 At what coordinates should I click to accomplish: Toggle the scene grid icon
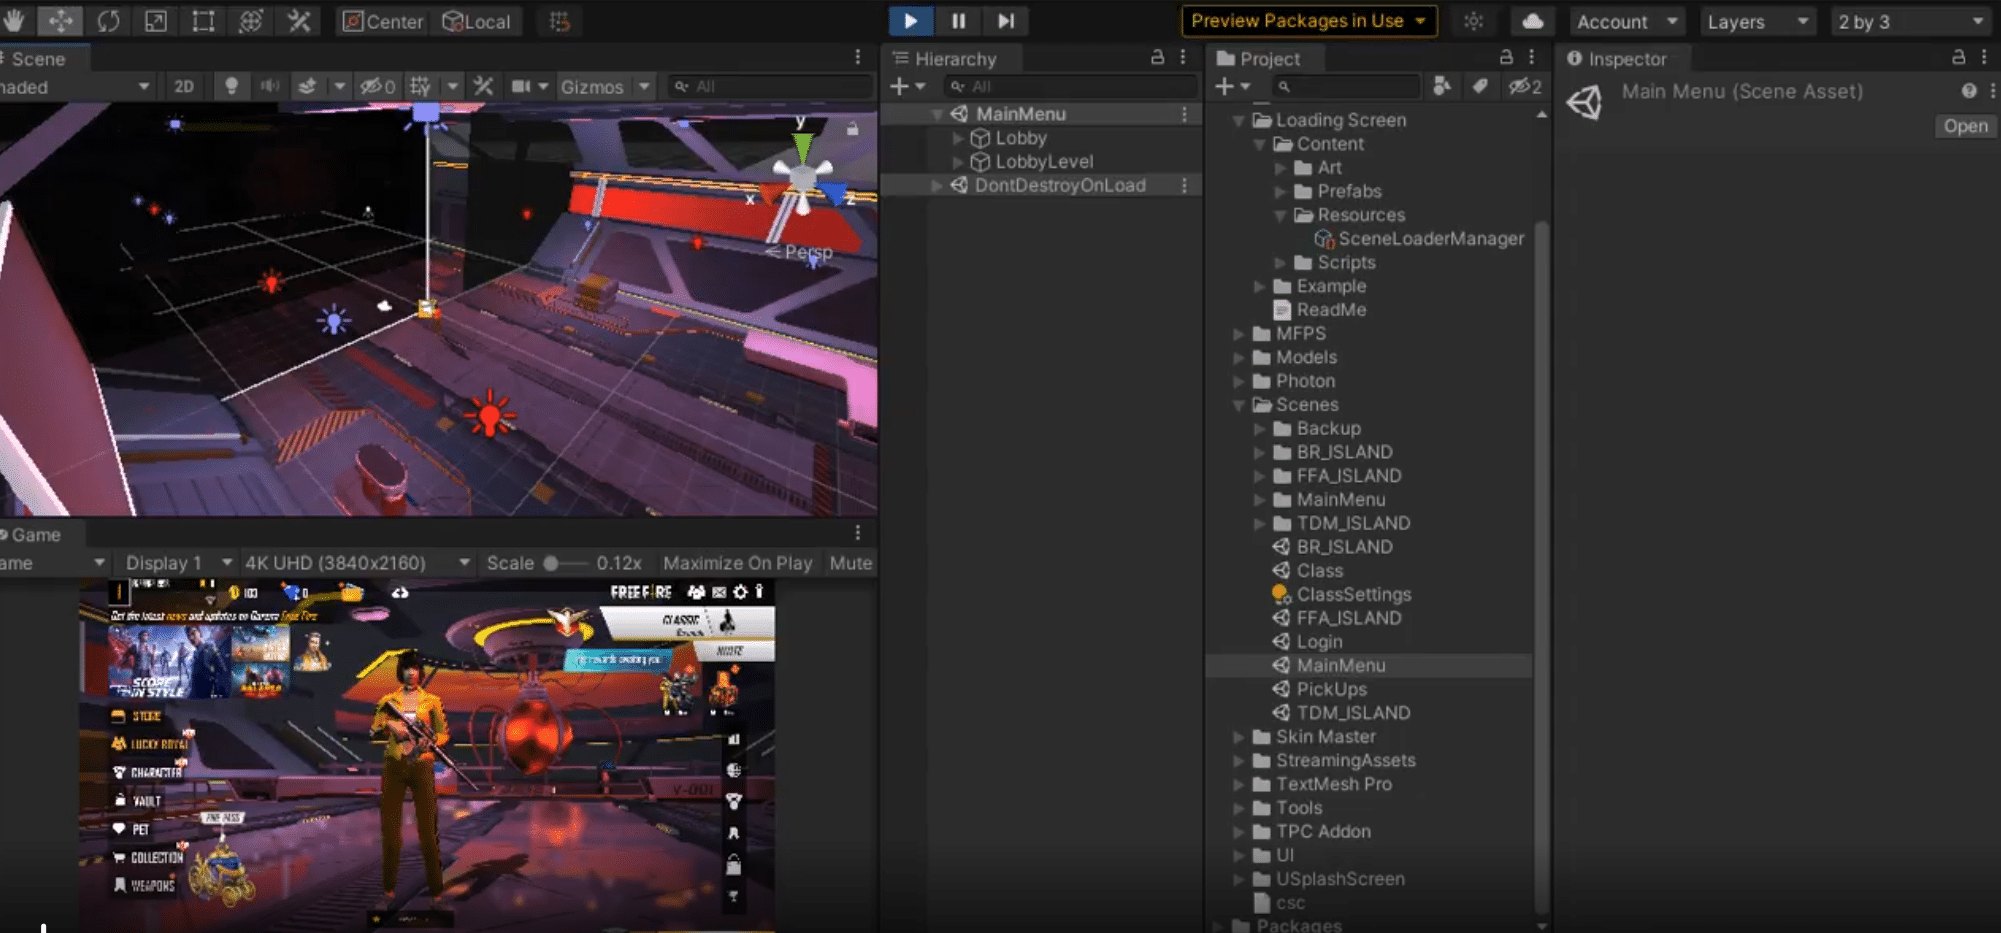point(420,87)
